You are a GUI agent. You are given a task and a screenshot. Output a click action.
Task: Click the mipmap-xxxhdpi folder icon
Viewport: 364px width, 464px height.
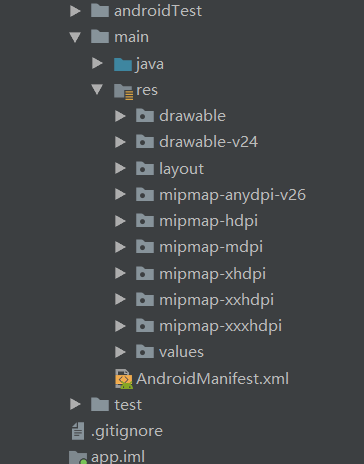pos(145,325)
